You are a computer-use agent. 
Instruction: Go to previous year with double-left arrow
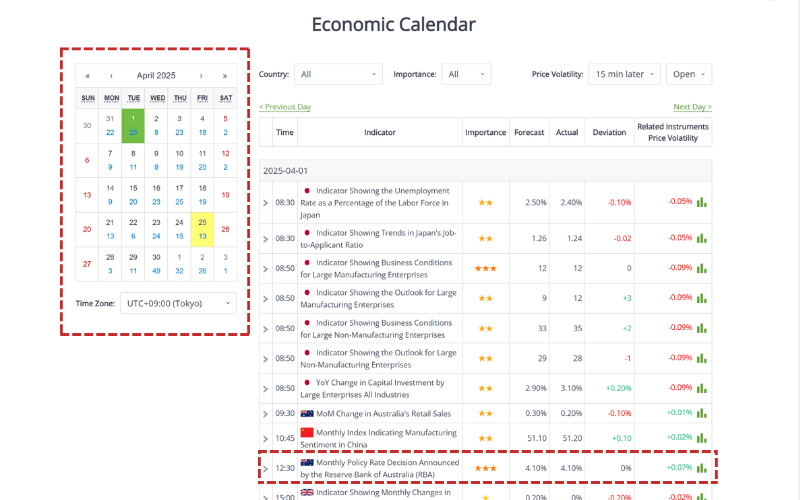pos(88,76)
